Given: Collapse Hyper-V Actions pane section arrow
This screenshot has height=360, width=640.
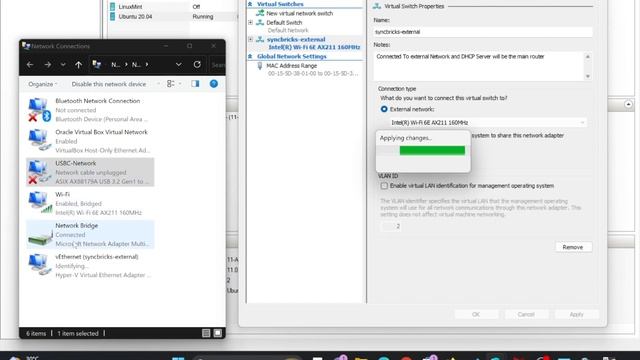Looking at the screenshot, I should 628,105.
